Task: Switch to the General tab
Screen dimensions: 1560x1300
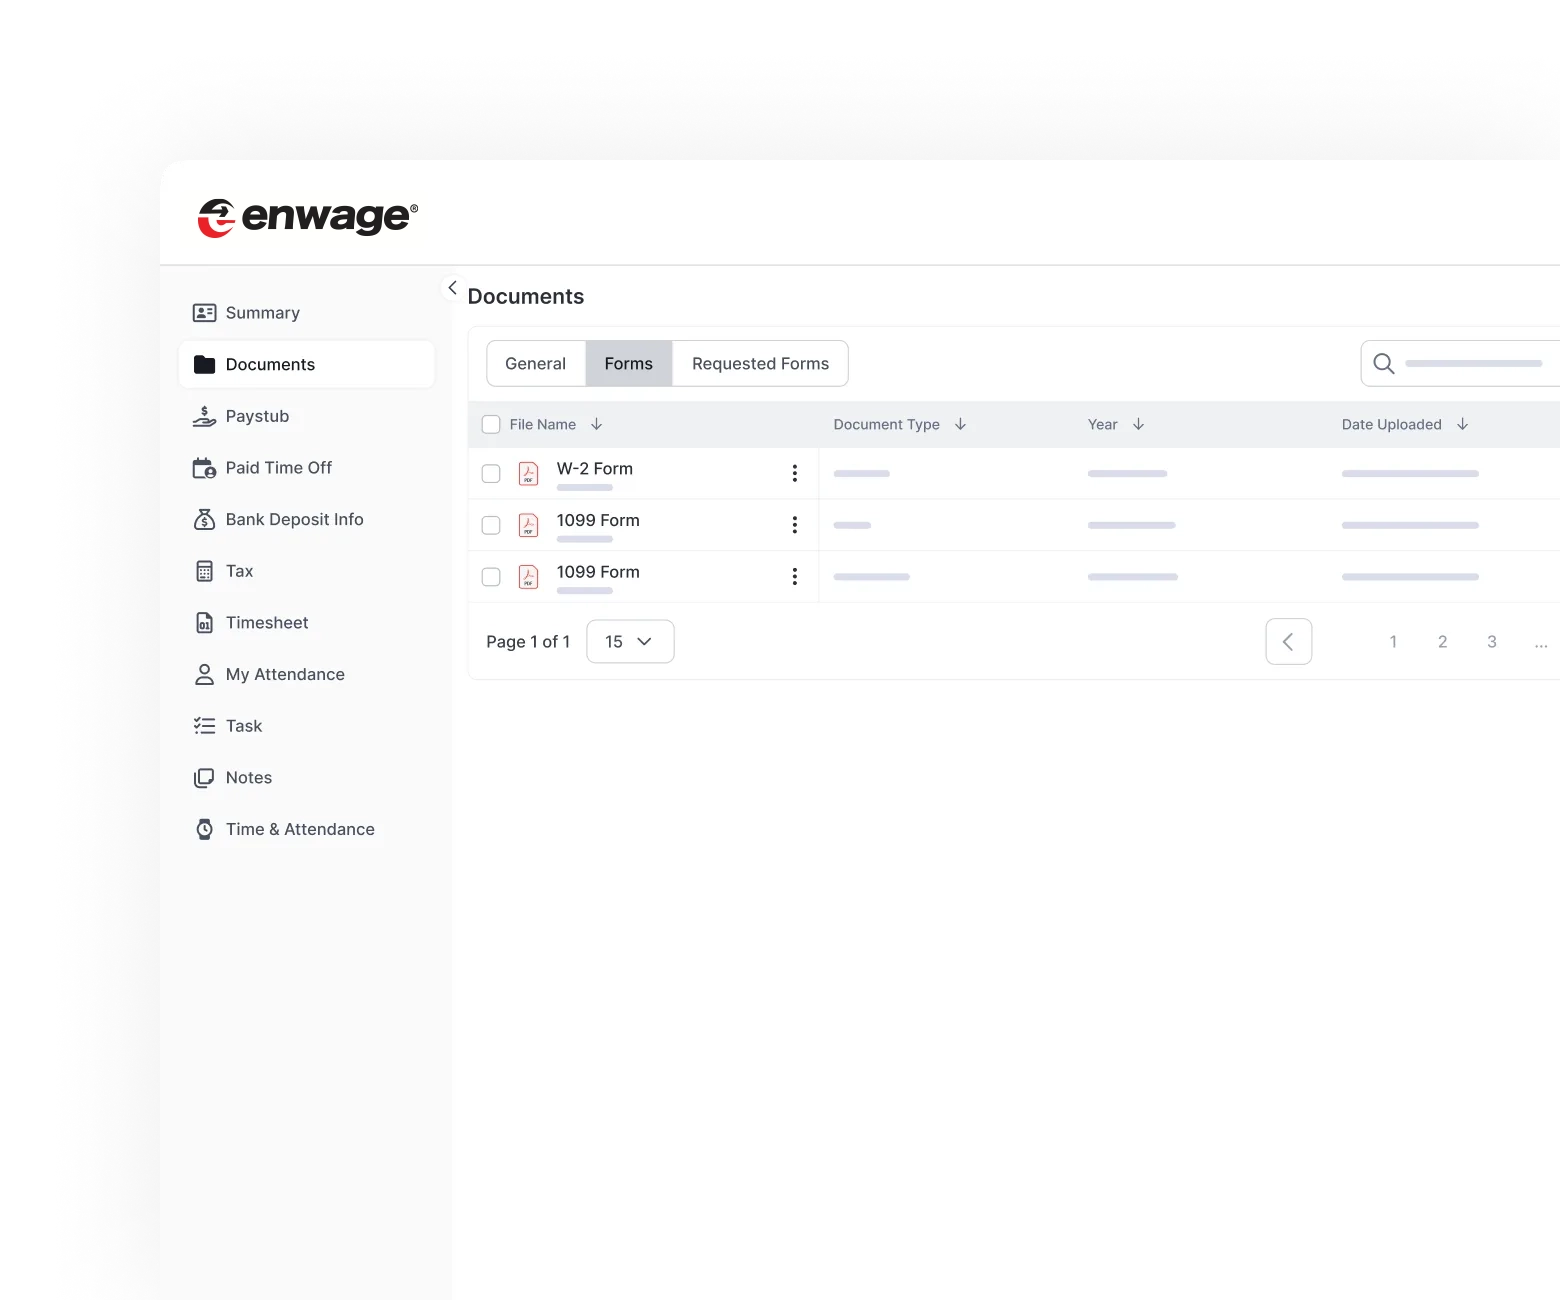Action: [535, 363]
